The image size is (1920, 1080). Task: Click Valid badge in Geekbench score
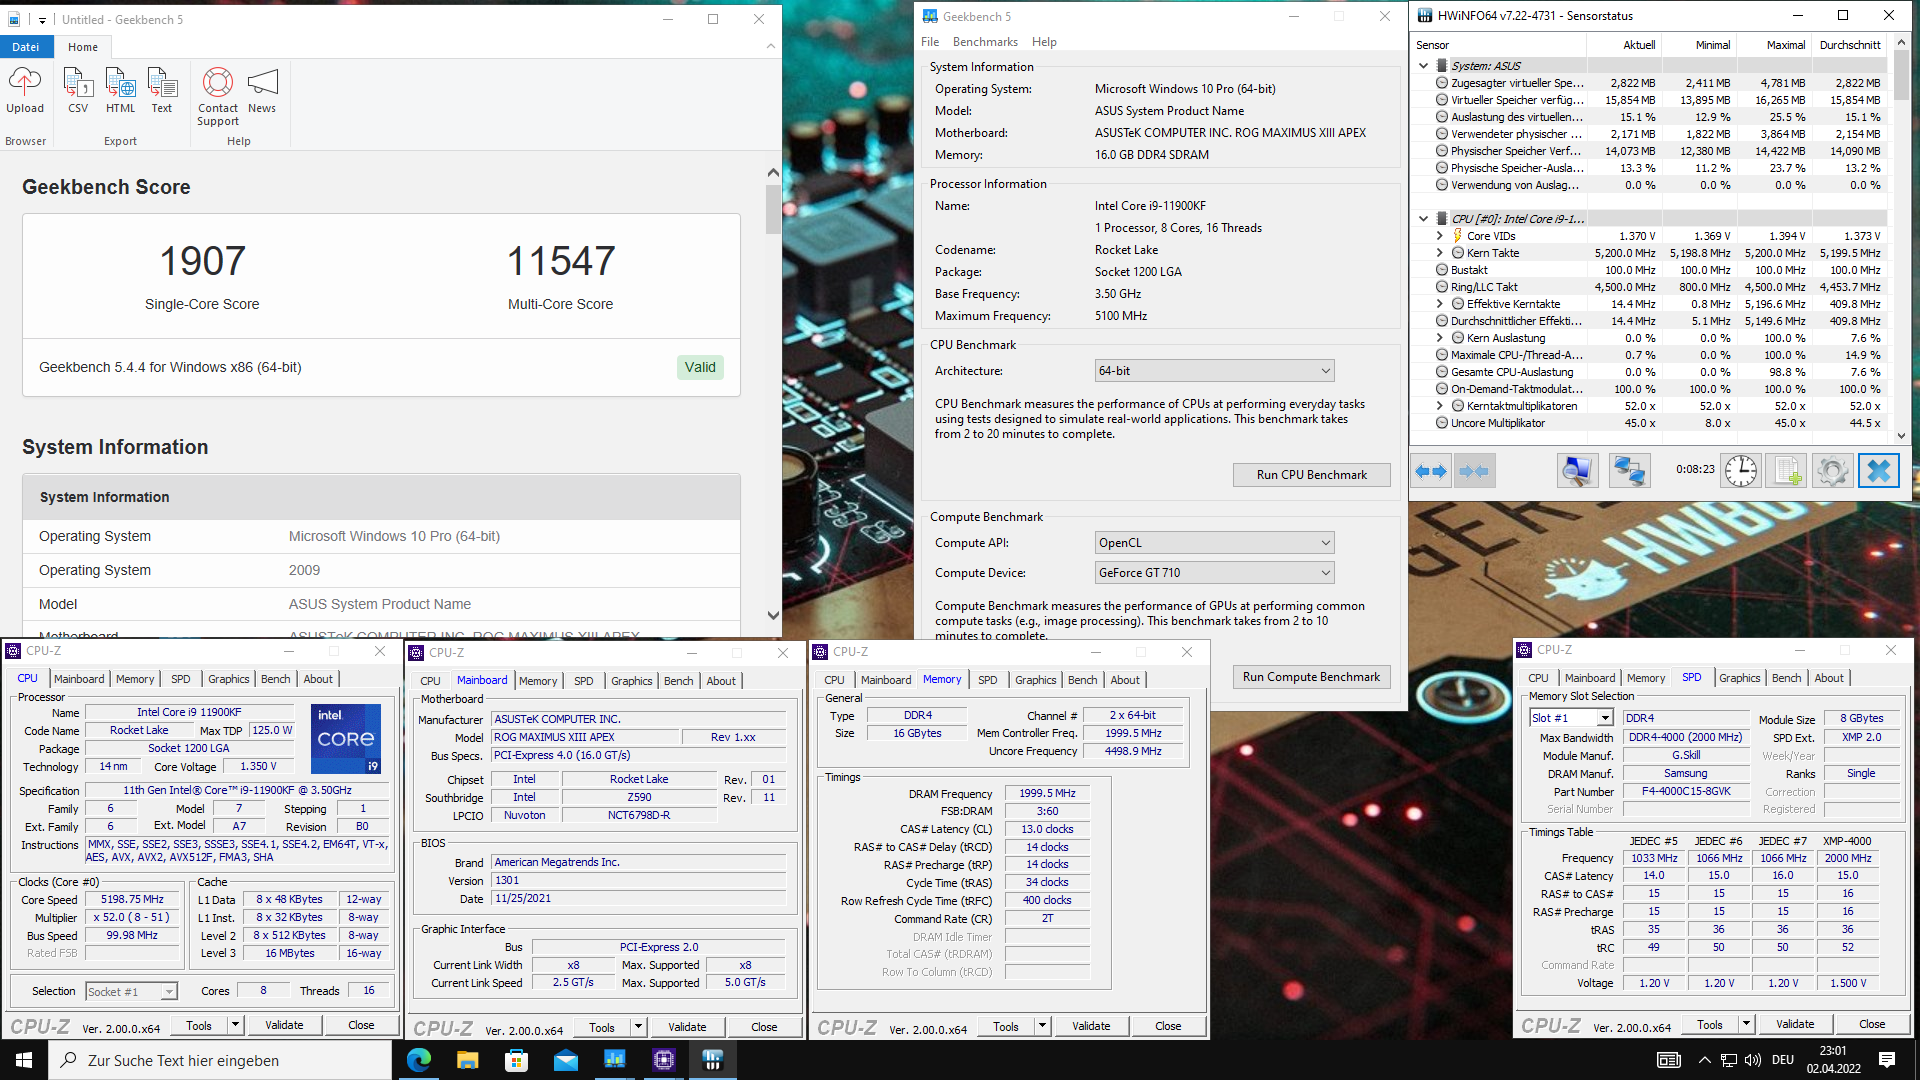[700, 367]
